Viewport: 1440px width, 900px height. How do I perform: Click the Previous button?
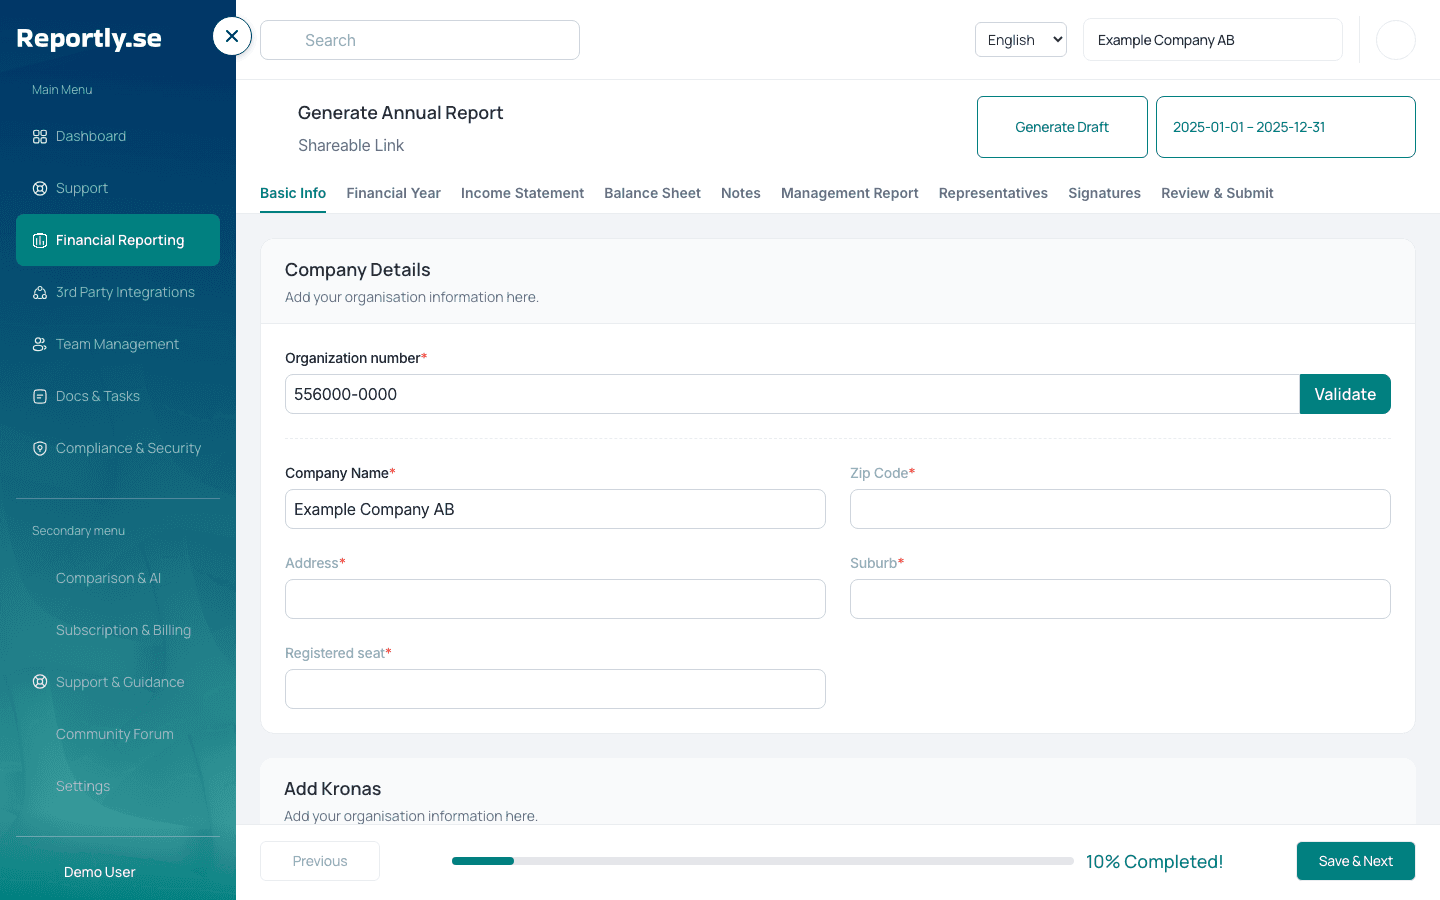click(x=320, y=861)
